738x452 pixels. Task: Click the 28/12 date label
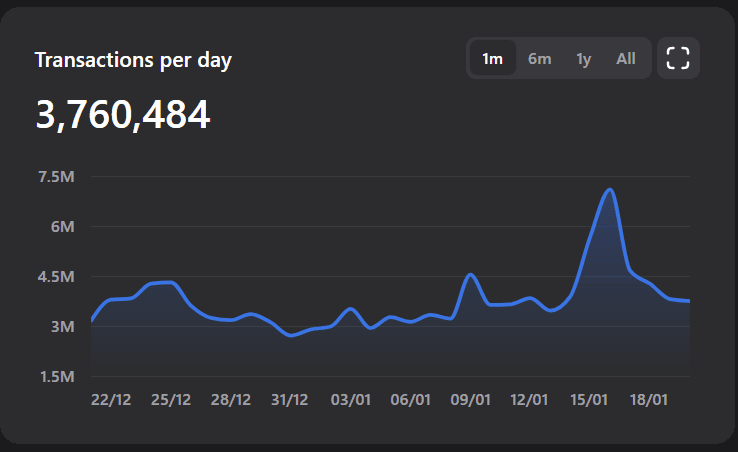point(231,399)
